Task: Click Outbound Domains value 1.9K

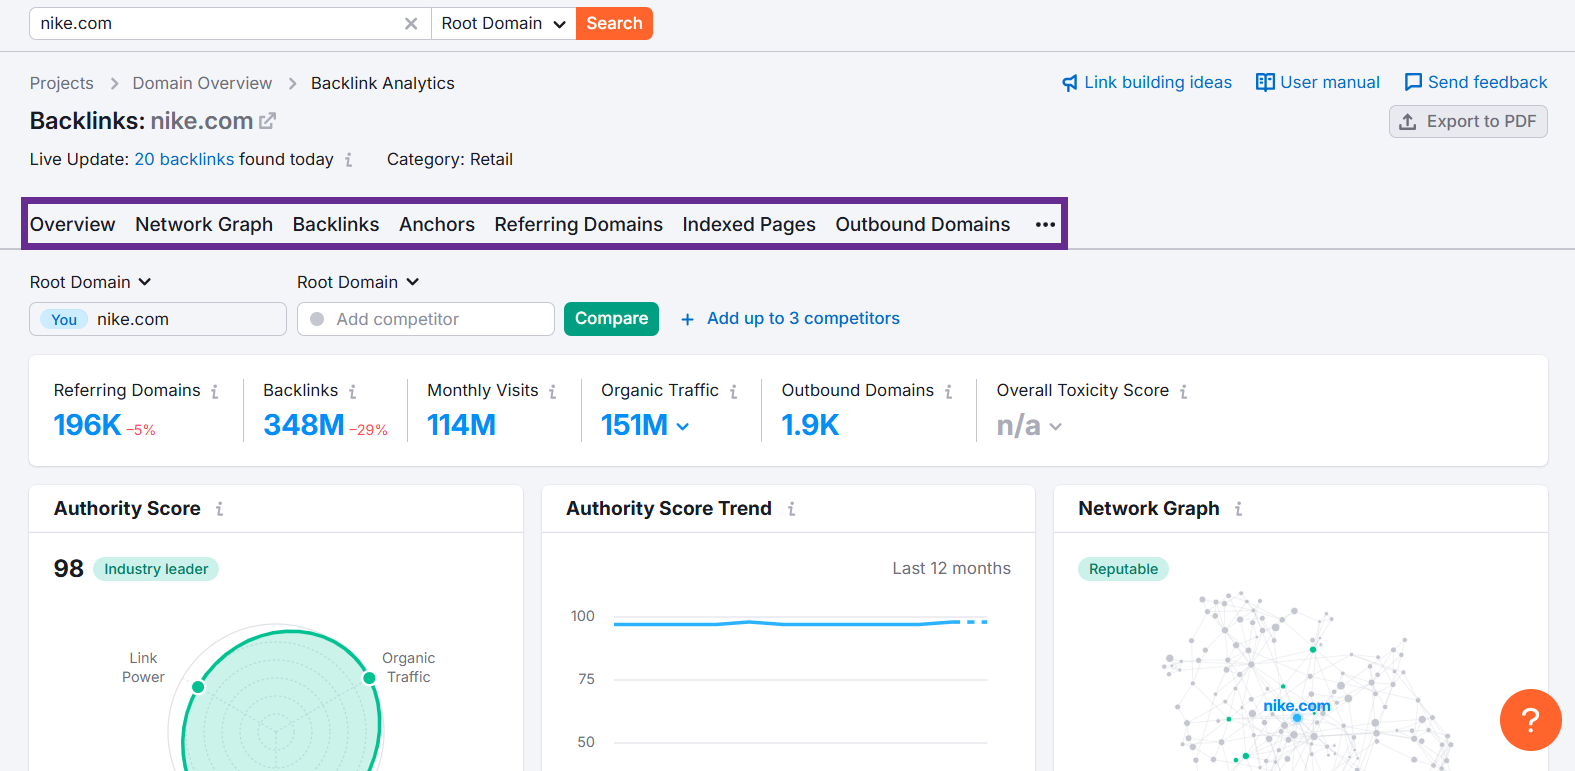Action: point(810,425)
